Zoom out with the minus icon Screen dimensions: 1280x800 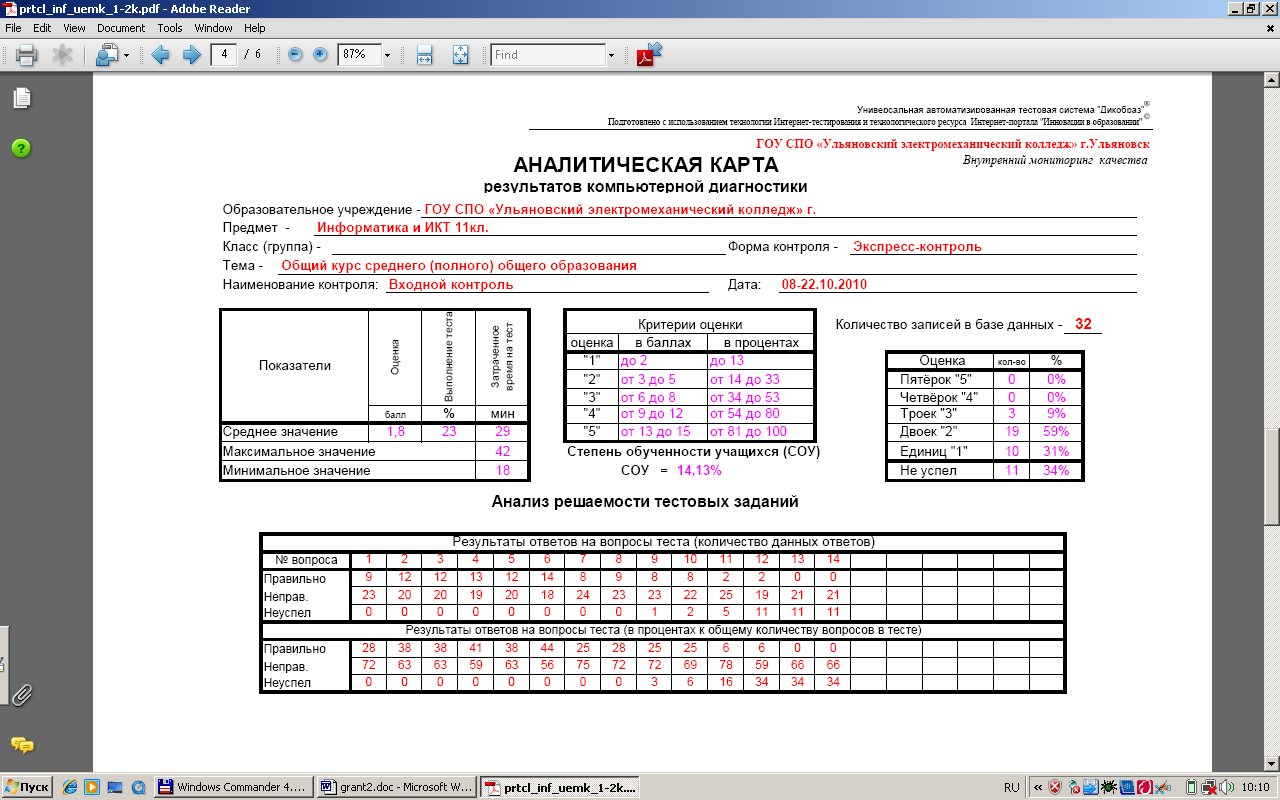295,55
